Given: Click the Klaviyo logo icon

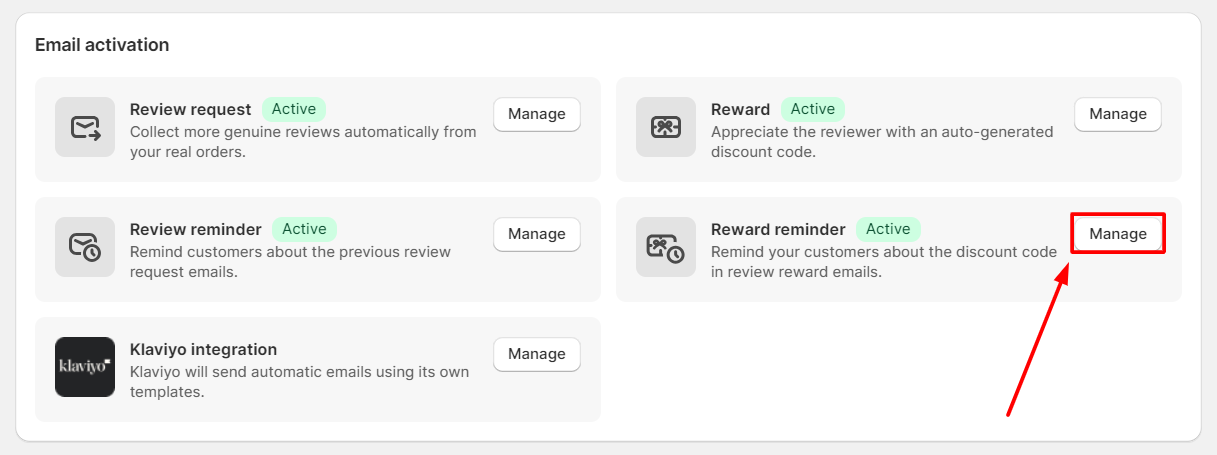Looking at the screenshot, I should 85,367.
